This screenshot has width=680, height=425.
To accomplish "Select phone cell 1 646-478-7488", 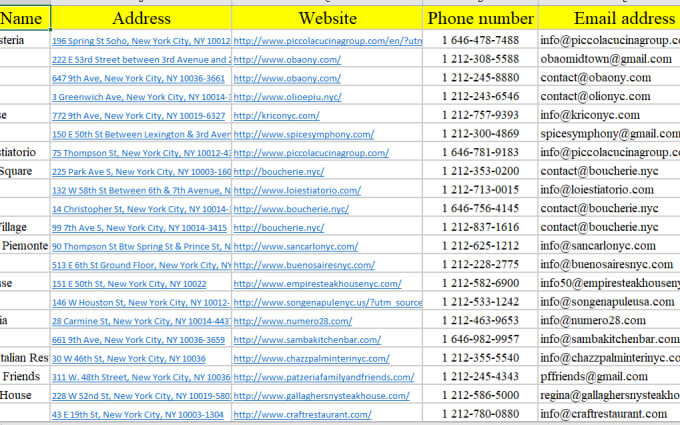I will pos(481,40).
